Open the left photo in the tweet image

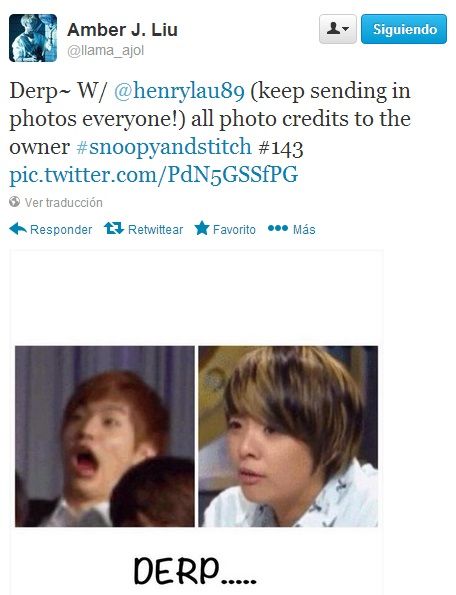click(x=105, y=436)
